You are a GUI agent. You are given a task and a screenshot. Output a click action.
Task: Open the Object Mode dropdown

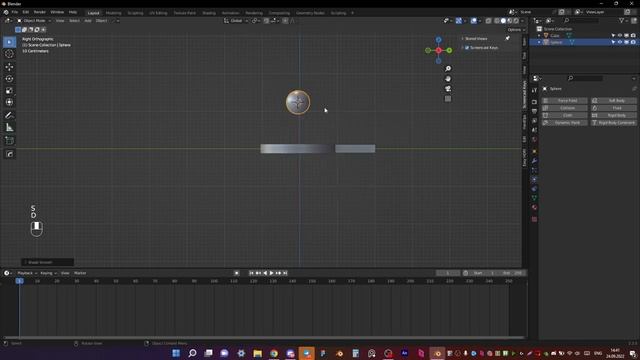[x=33, y=21]
